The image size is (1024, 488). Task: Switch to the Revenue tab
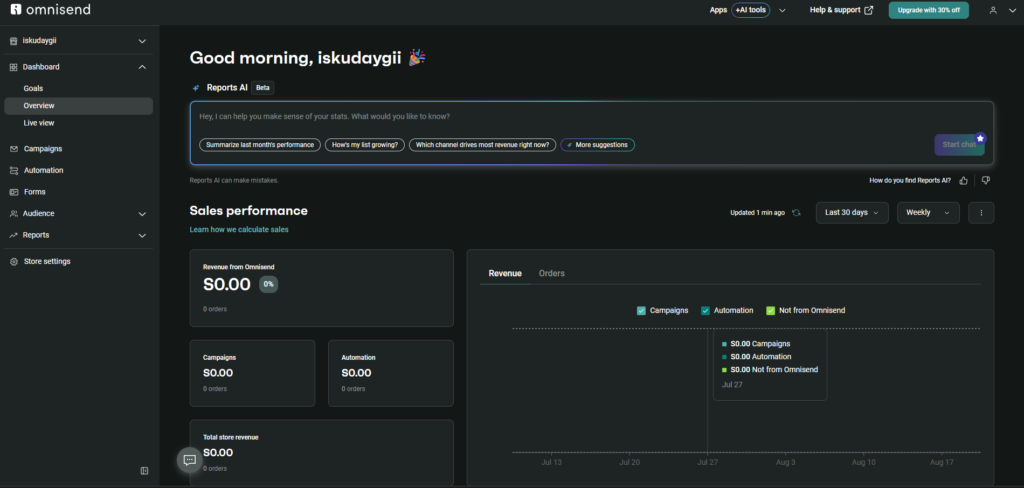click(x=505, y=273)
